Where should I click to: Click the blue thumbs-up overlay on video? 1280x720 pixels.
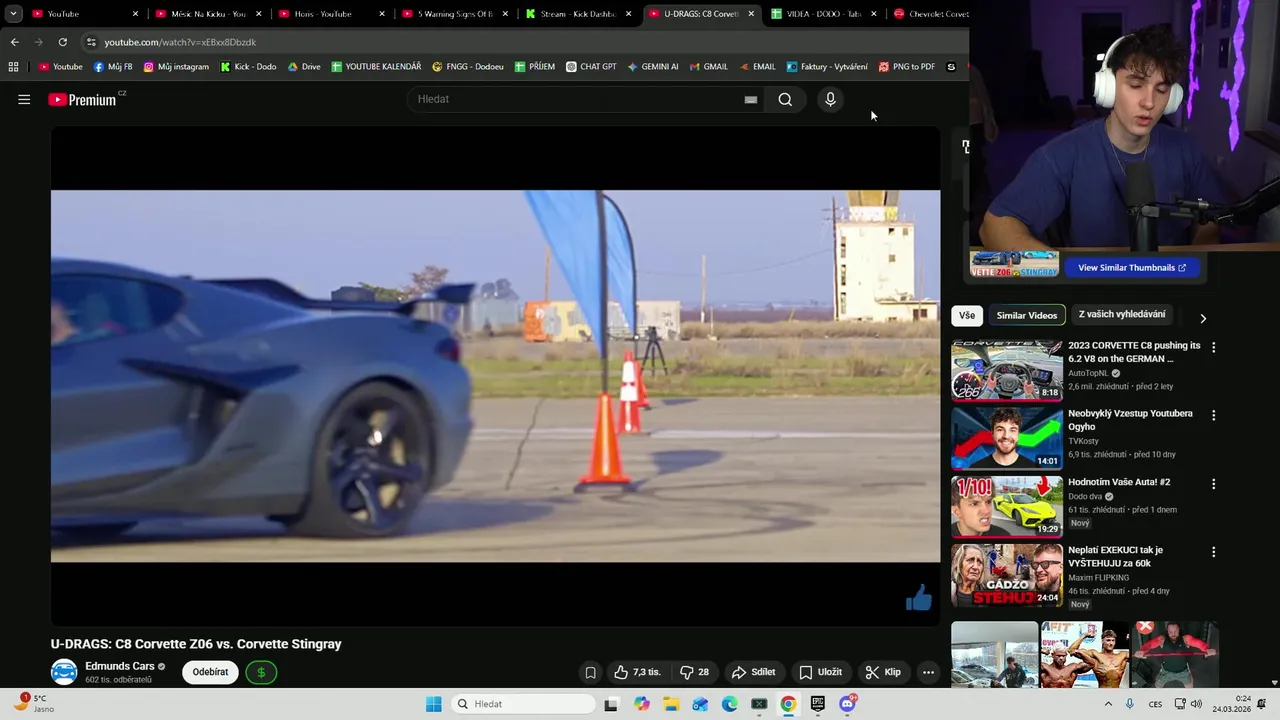[918, 598]
